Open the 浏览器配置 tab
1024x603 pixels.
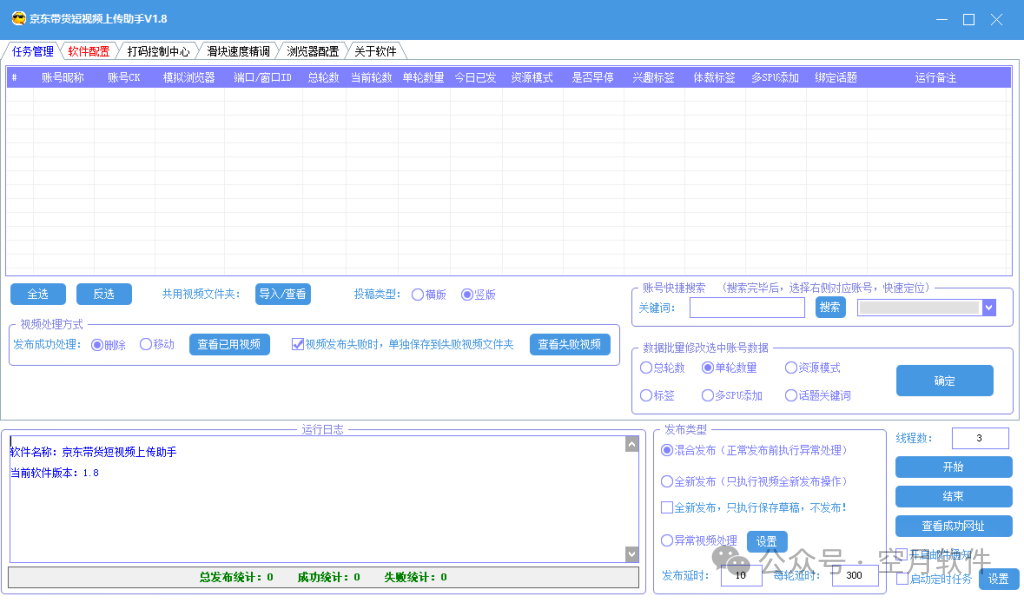coord(313,51)
